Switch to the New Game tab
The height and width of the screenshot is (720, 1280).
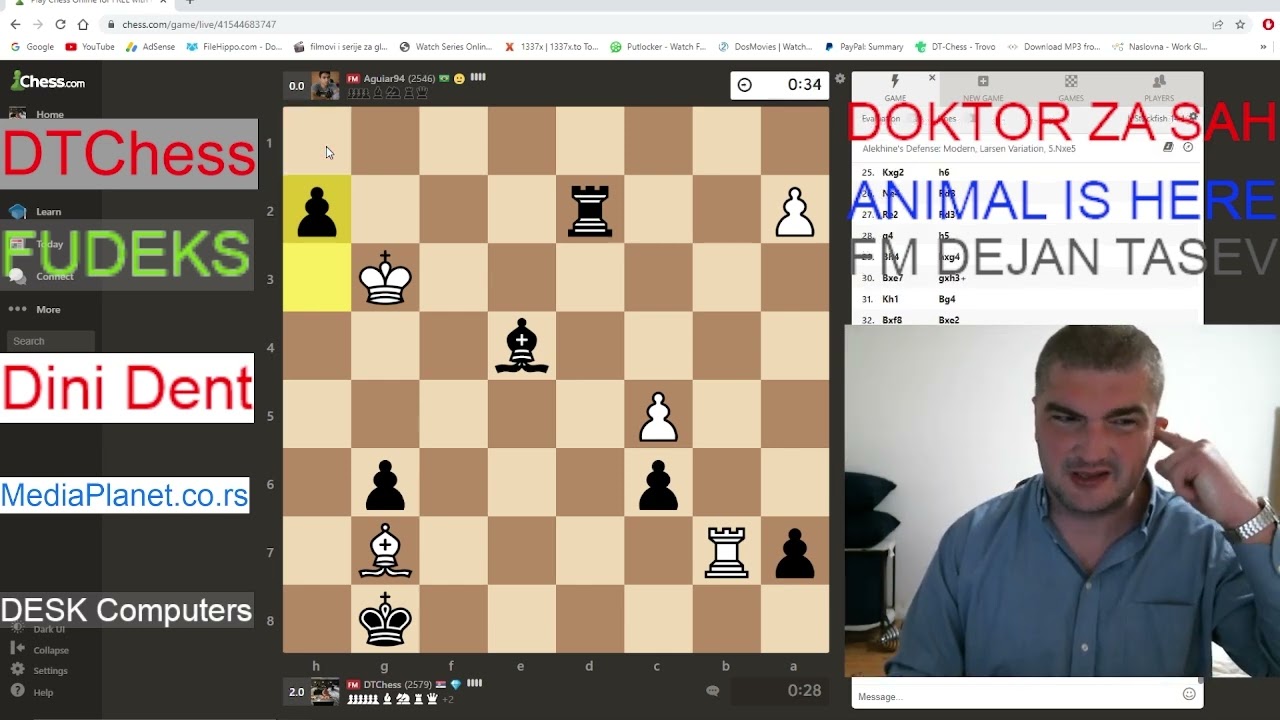point(983,88)
